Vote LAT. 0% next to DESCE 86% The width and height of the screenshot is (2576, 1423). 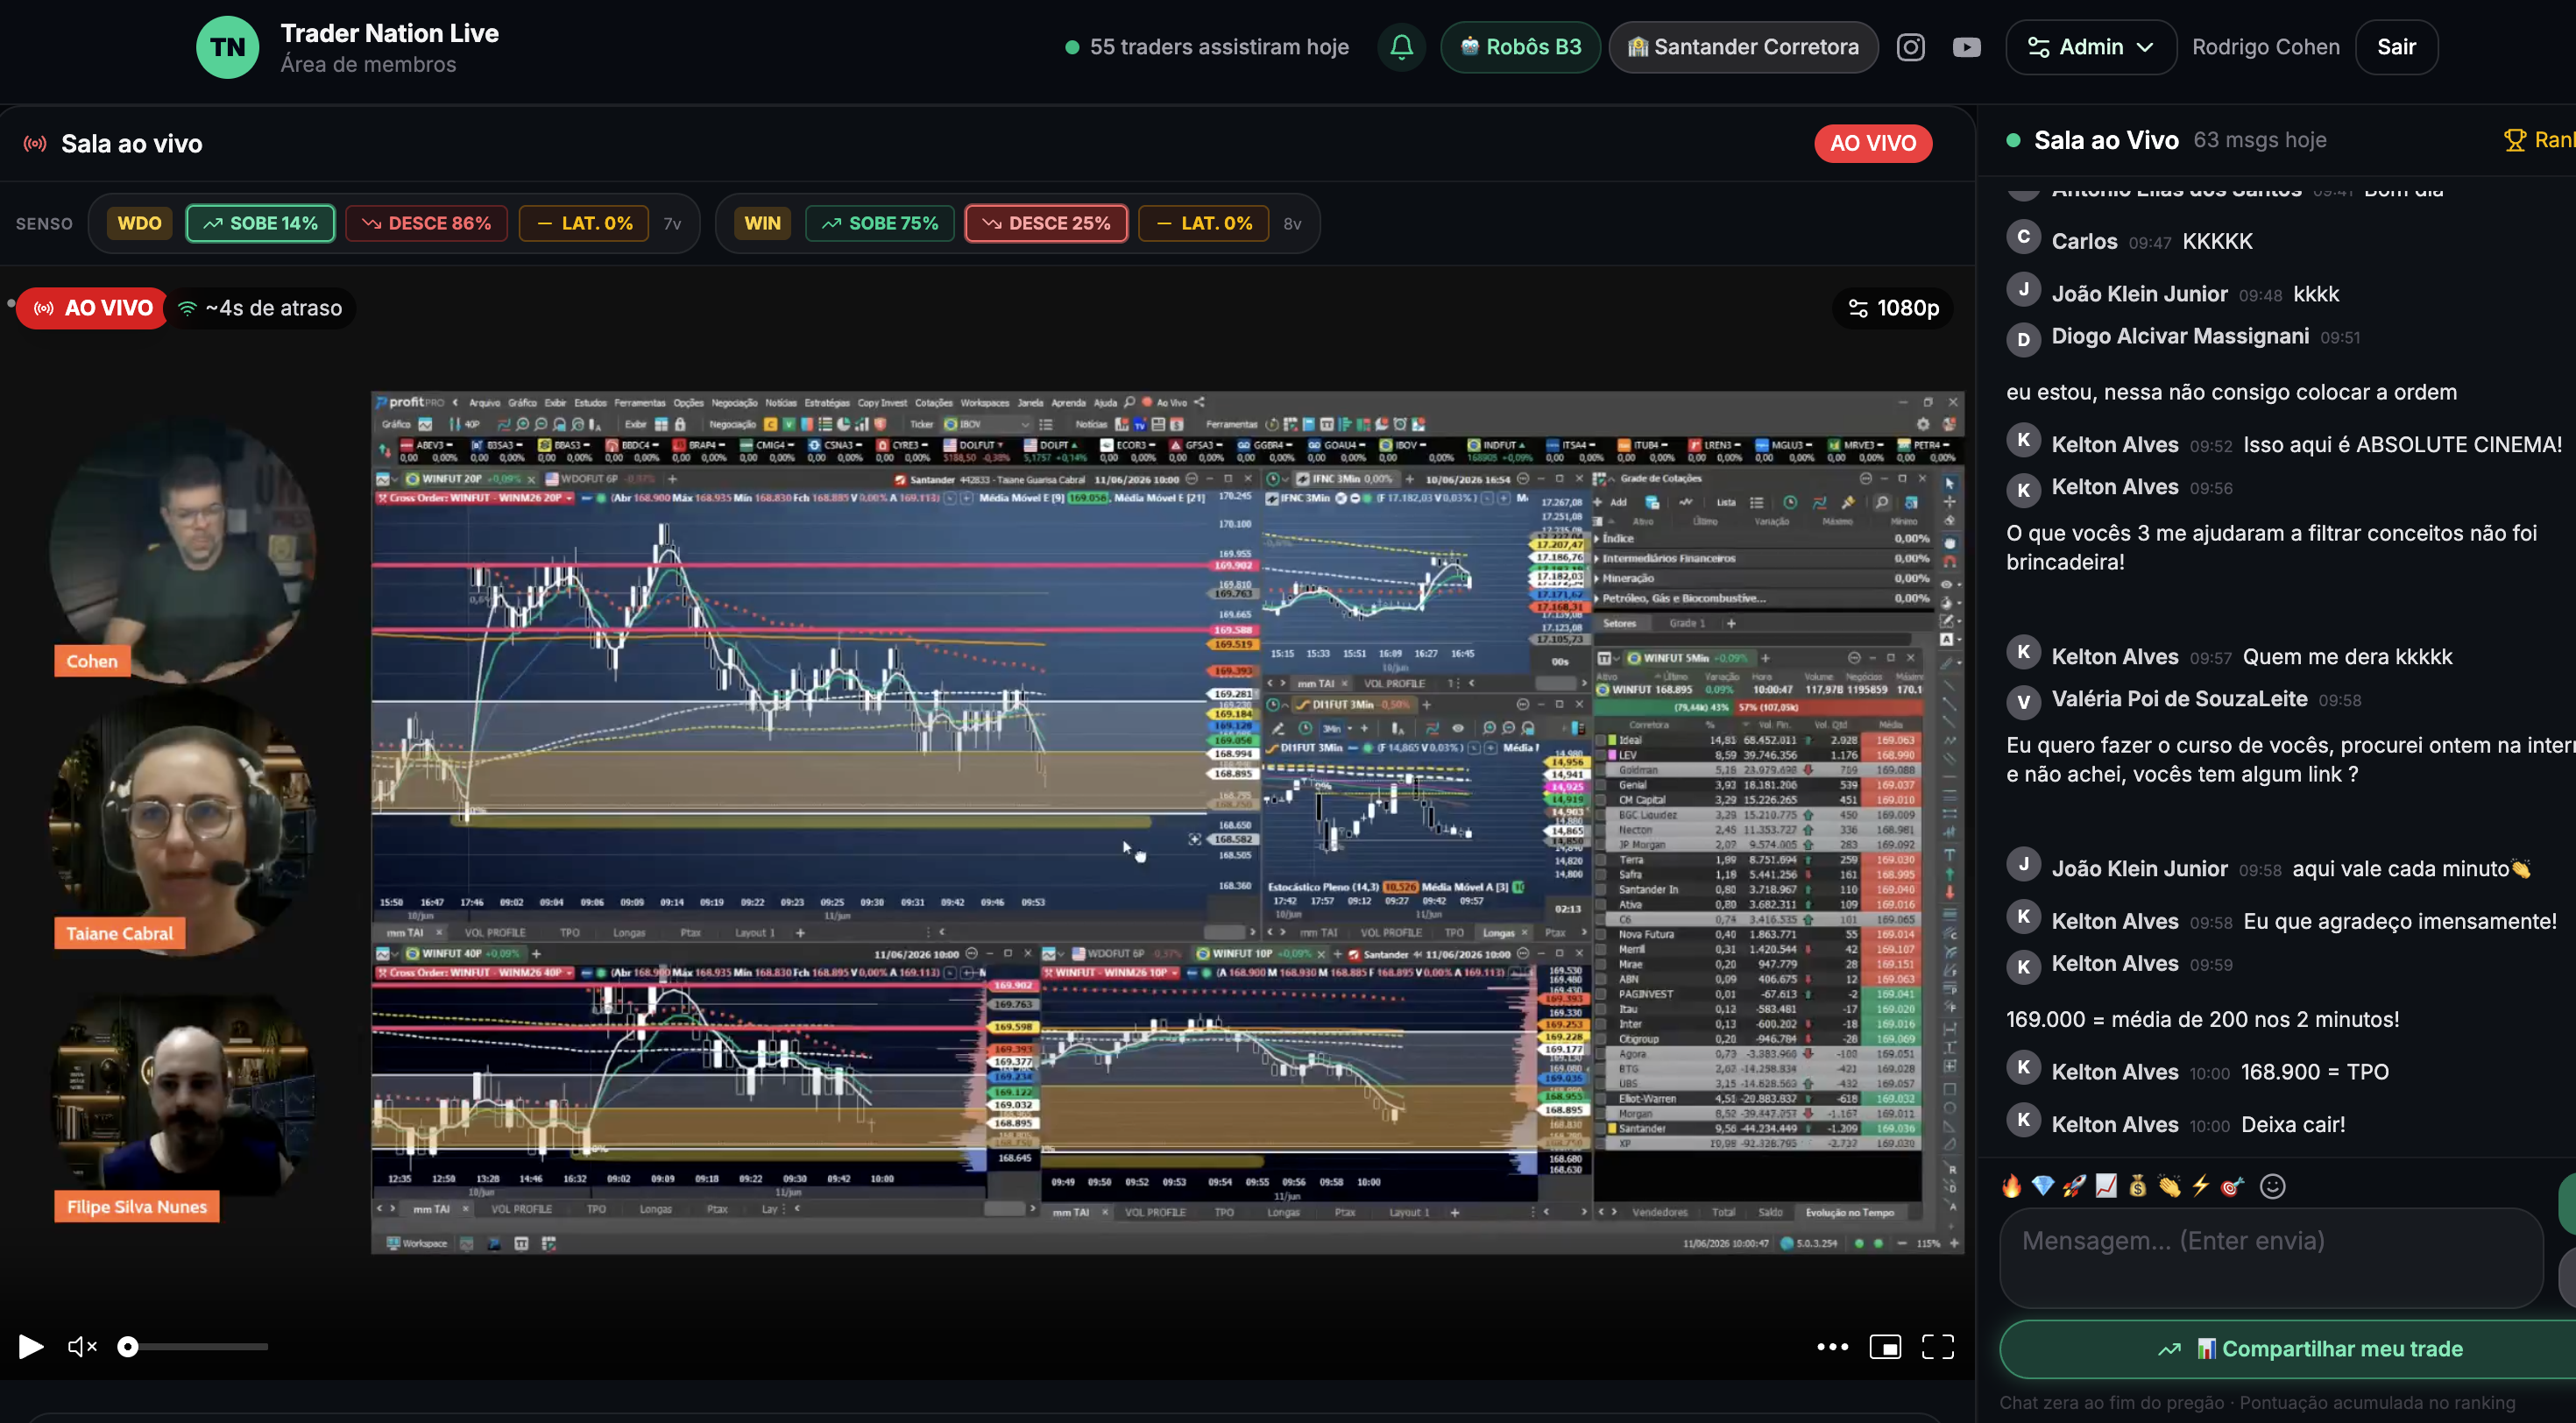pos(584,223)
